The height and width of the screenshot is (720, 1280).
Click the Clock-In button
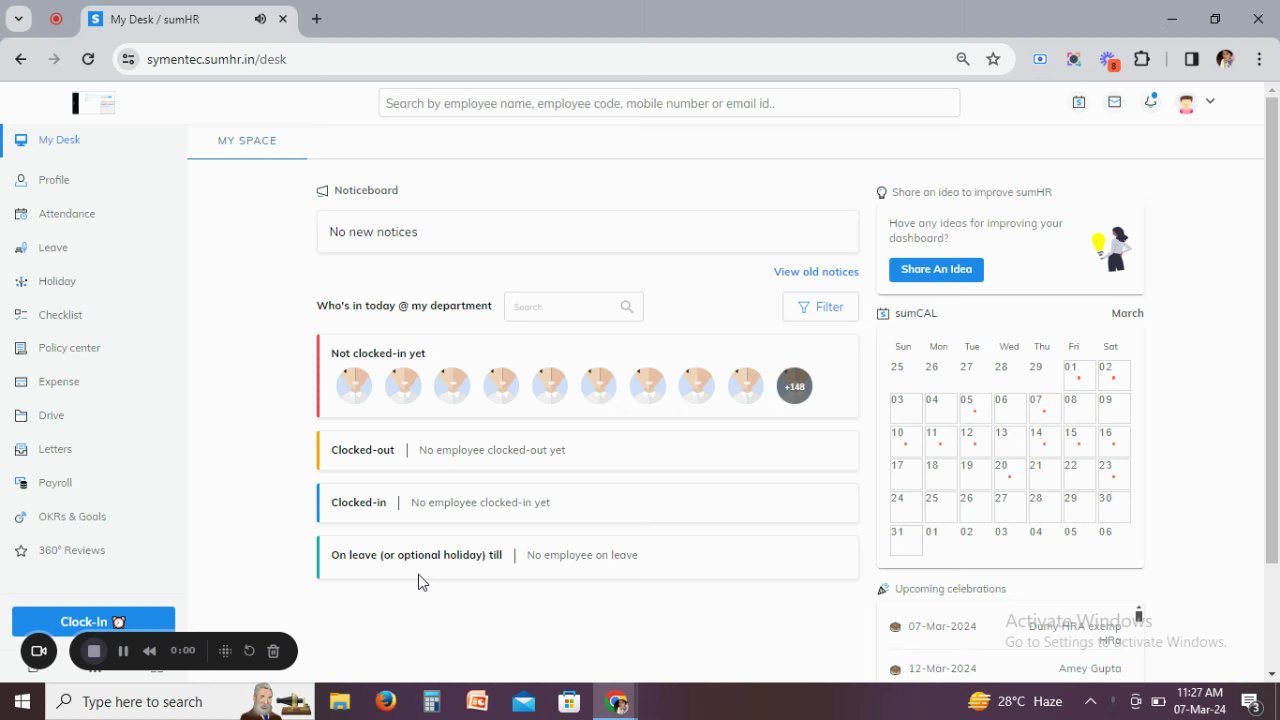(x=93, y=622)
